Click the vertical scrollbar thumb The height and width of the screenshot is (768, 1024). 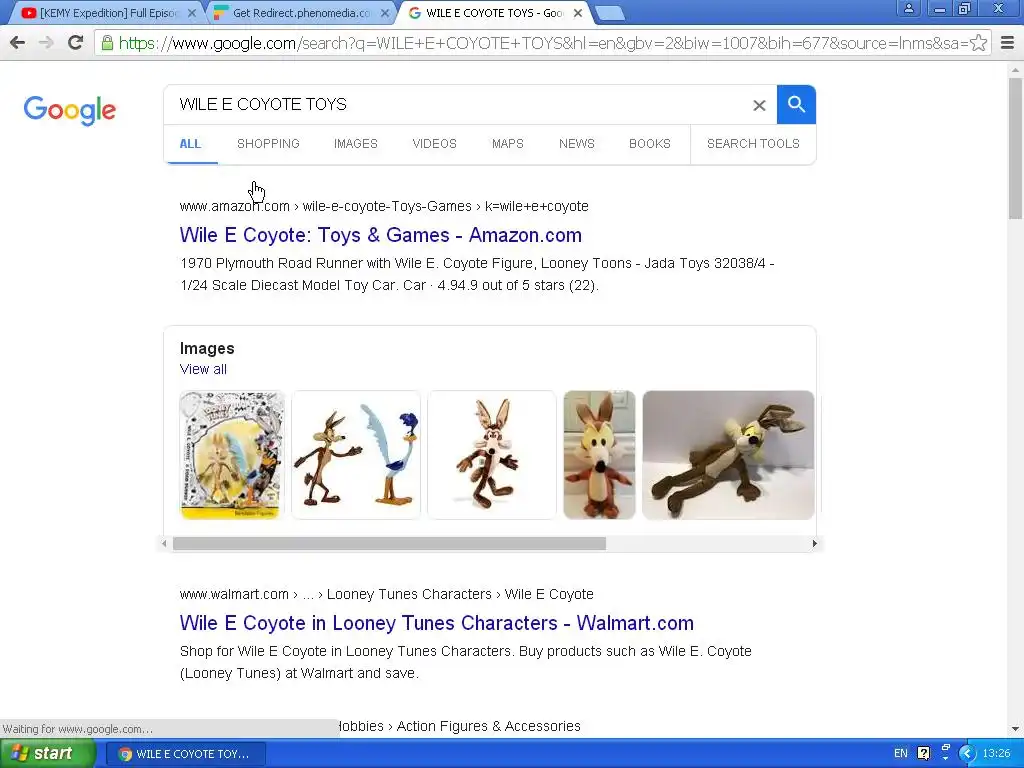(1016, 148)
